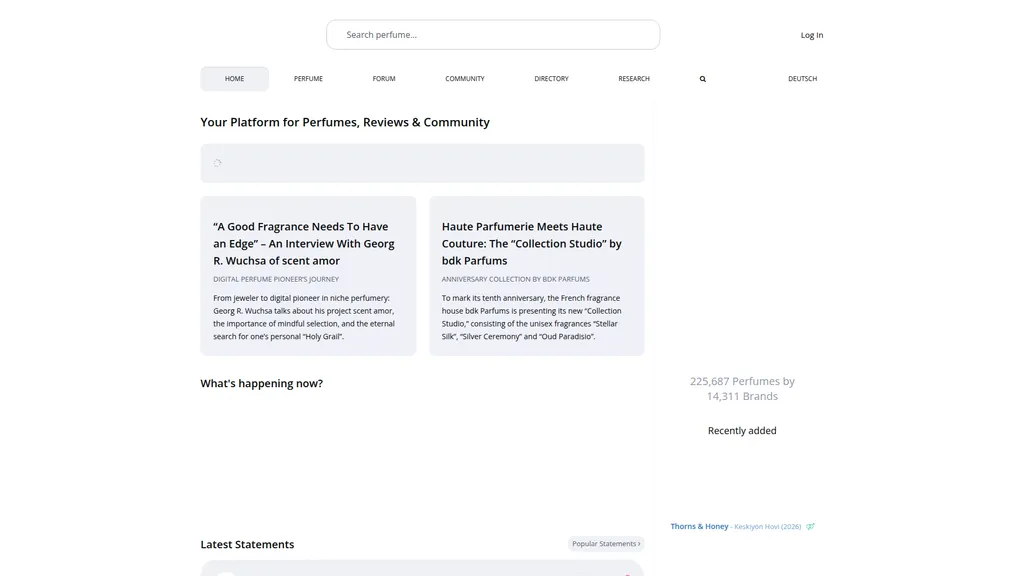This screenshot has width=1024, height=576.
Task: Open the PERFUME menu item
Action: pos(308,79)
